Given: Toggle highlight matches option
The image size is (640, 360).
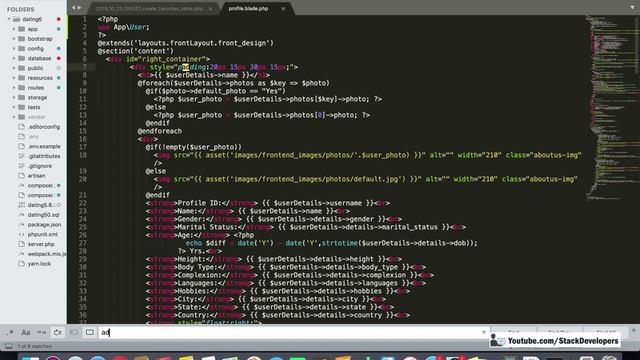Looking at the screenshot, I should click(90, 333).
